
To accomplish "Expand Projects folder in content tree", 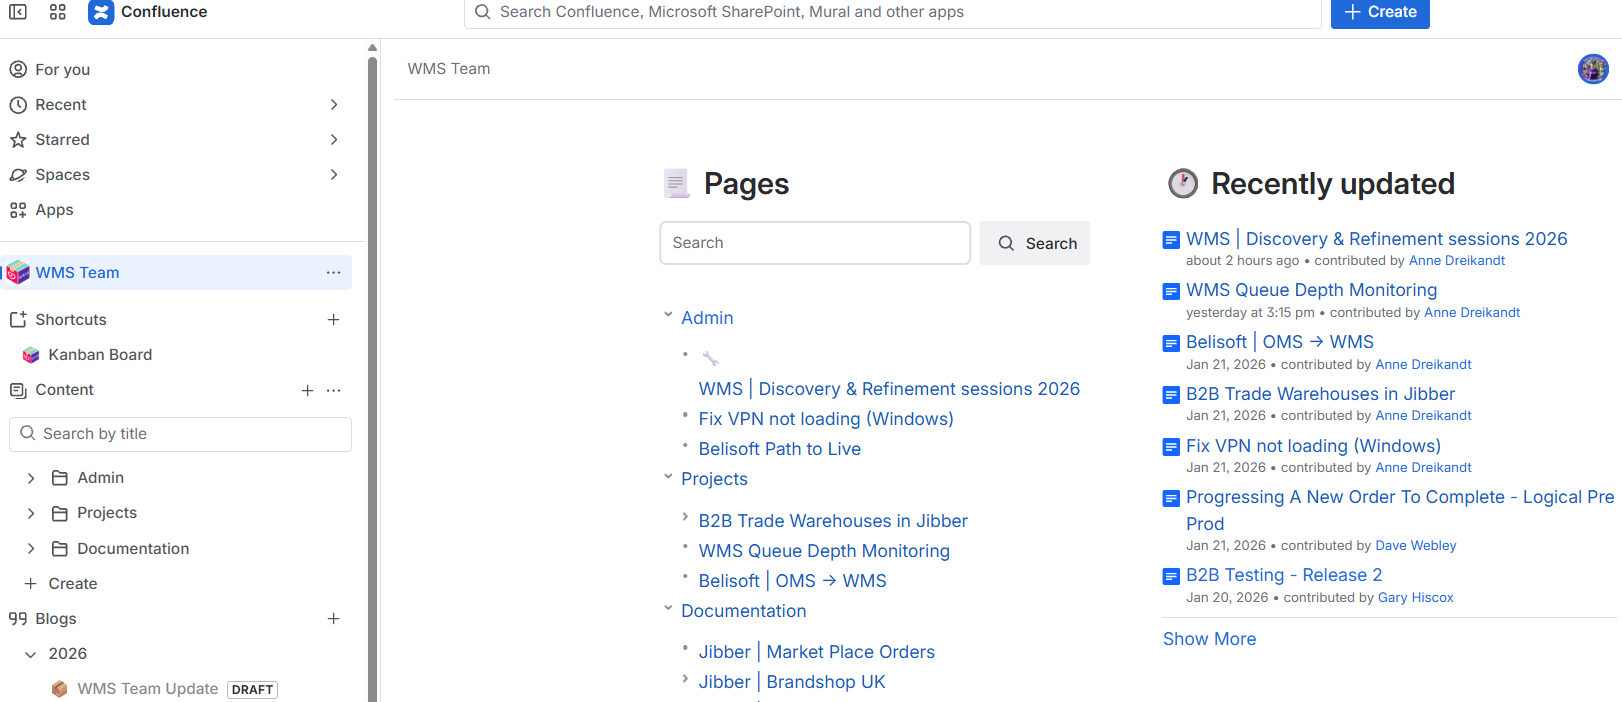I will pos(31,513).
